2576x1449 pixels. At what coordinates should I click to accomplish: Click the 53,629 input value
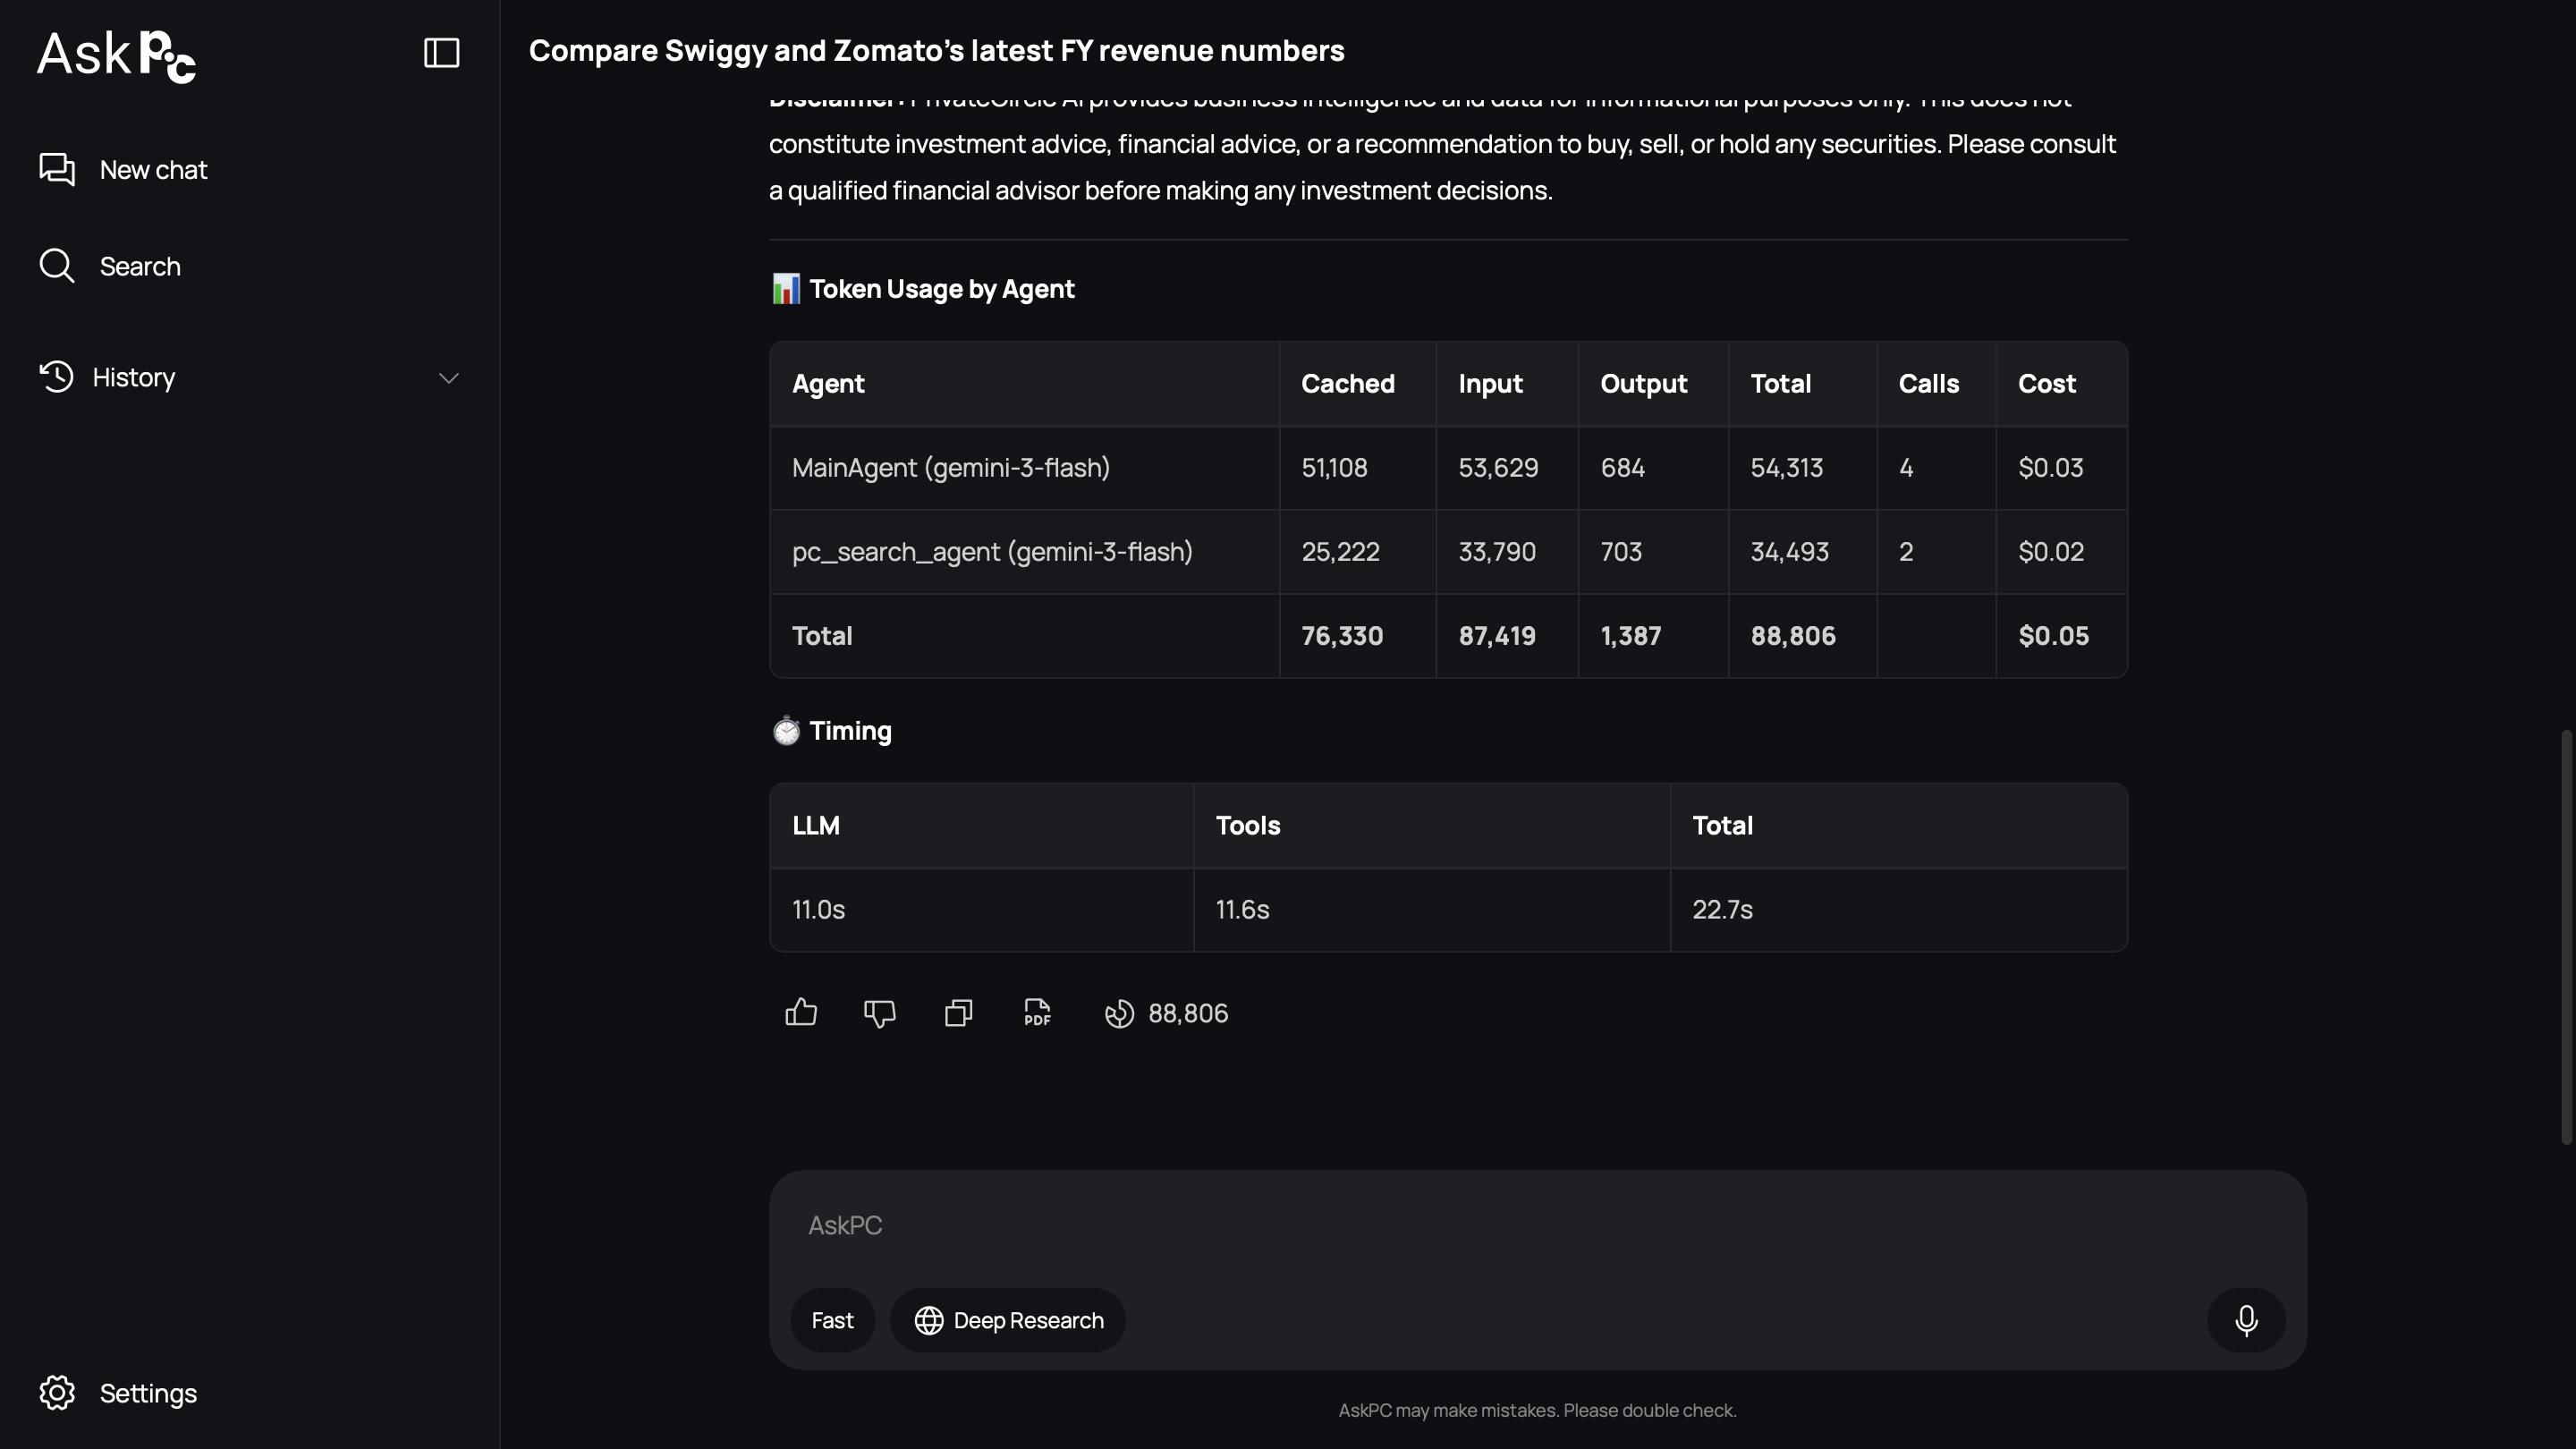click(x=1498, y=468)
